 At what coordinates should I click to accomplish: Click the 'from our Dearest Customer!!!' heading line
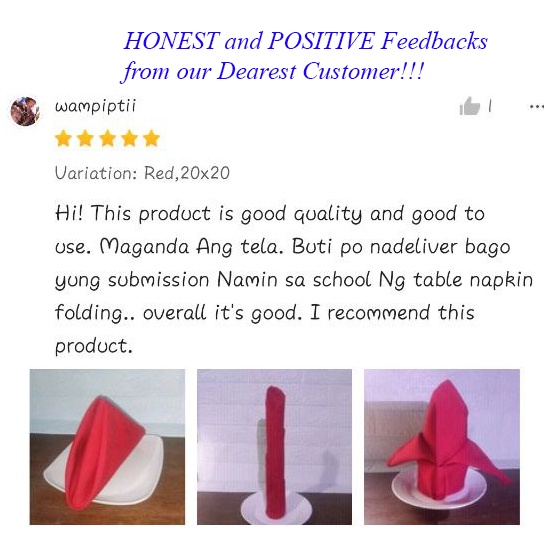coord(273,72)
